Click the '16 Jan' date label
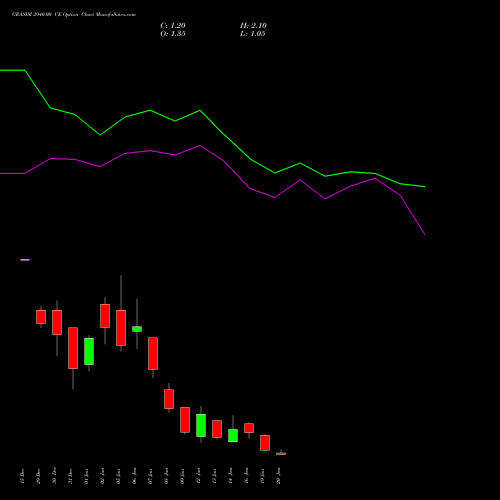The height and width of the screenshot is (500, 500). [246, 476]
